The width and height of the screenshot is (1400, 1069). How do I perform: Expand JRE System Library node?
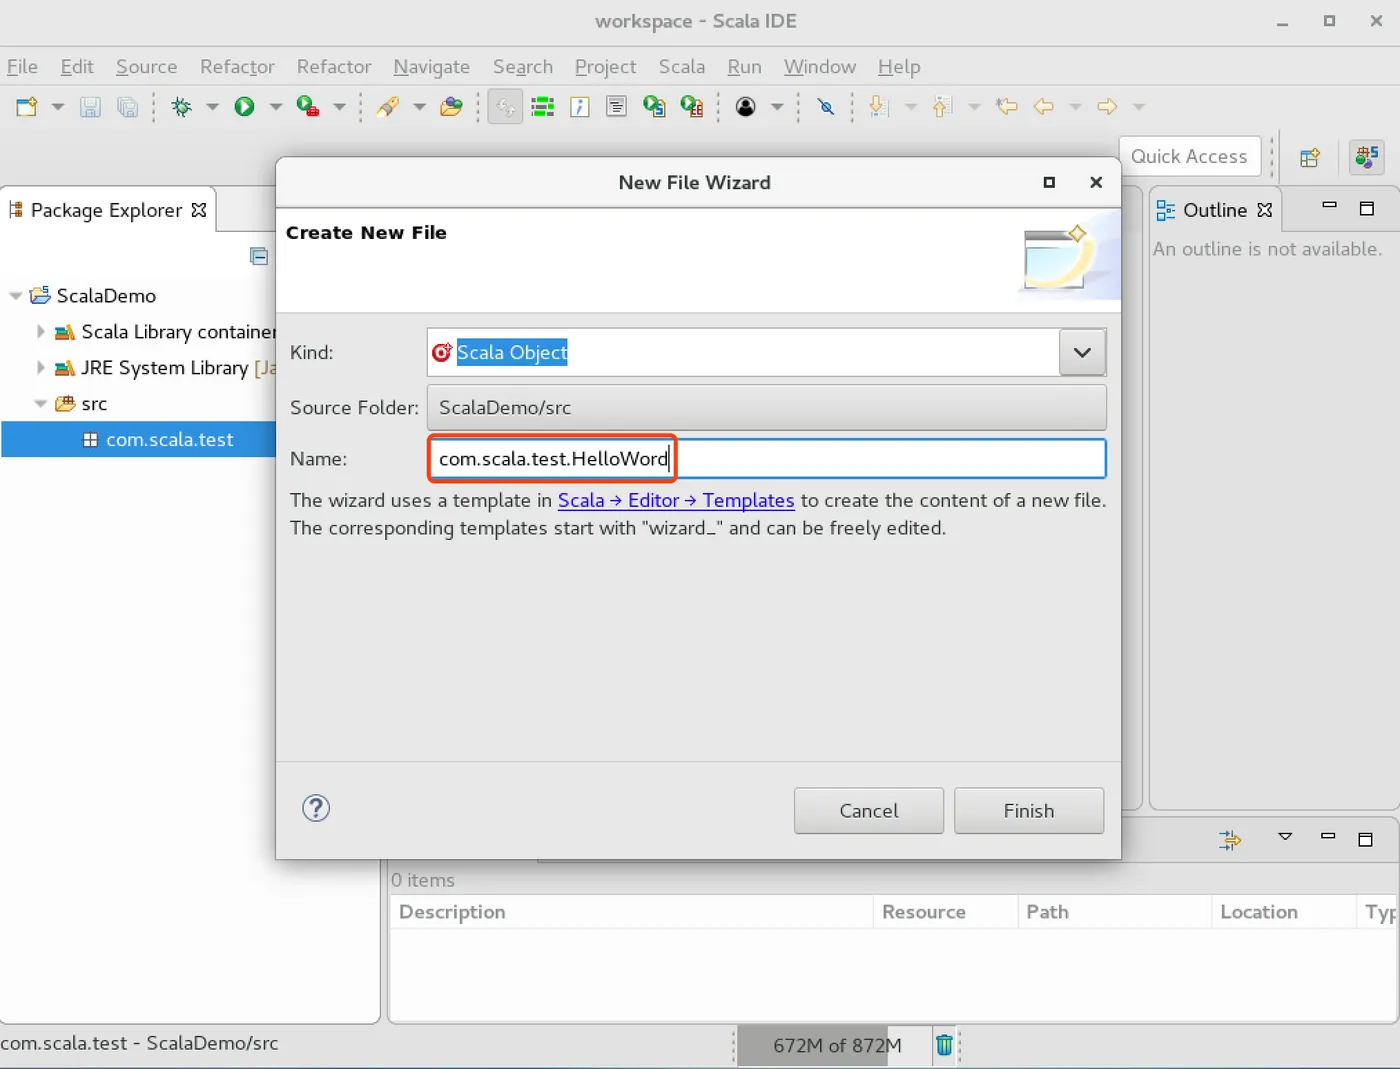pyautogui.click(x=40, y=367)
